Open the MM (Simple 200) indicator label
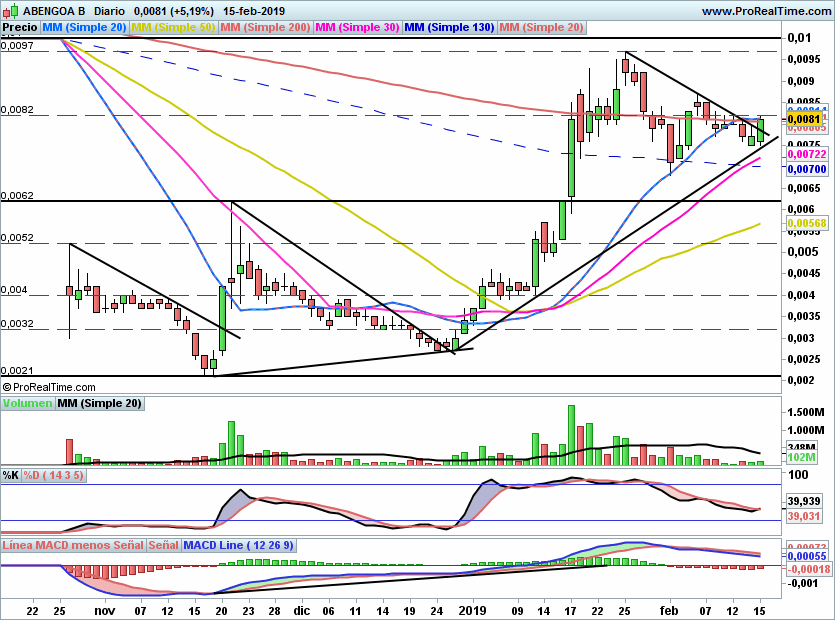The image size is (835, 620). tap(265, 27)
